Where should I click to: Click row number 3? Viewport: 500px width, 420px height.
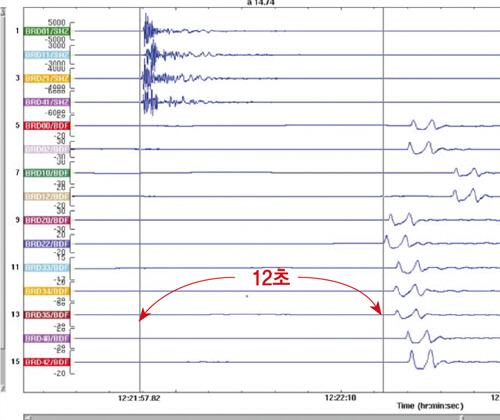pyautogui.click(x=17, y=78)
